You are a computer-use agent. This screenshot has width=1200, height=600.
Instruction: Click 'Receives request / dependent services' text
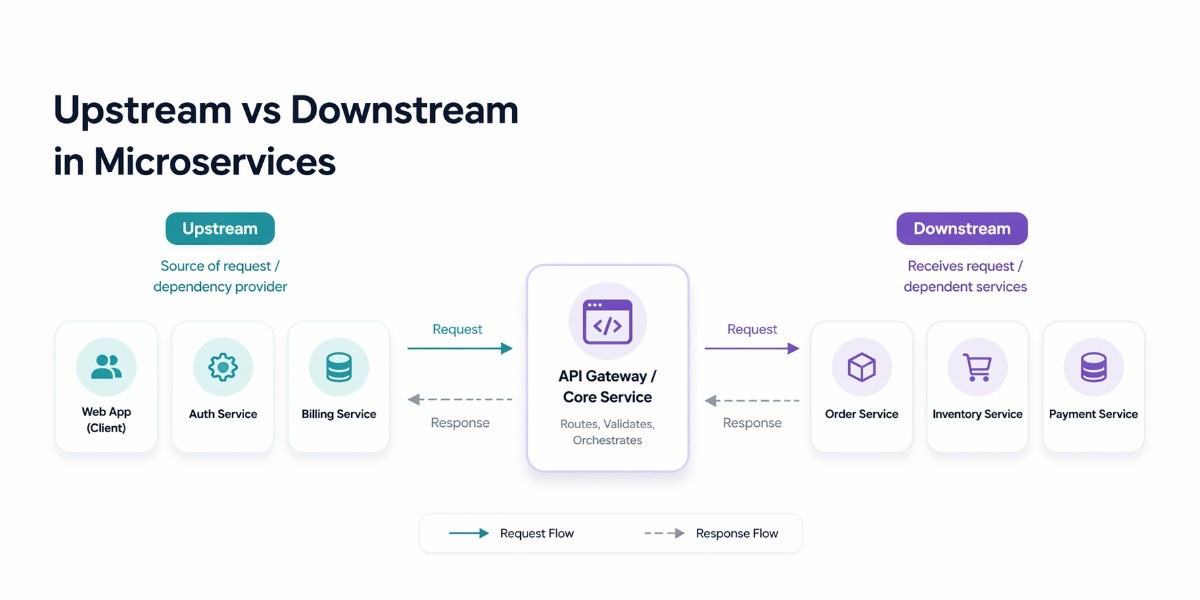click(x=965, y=277)
